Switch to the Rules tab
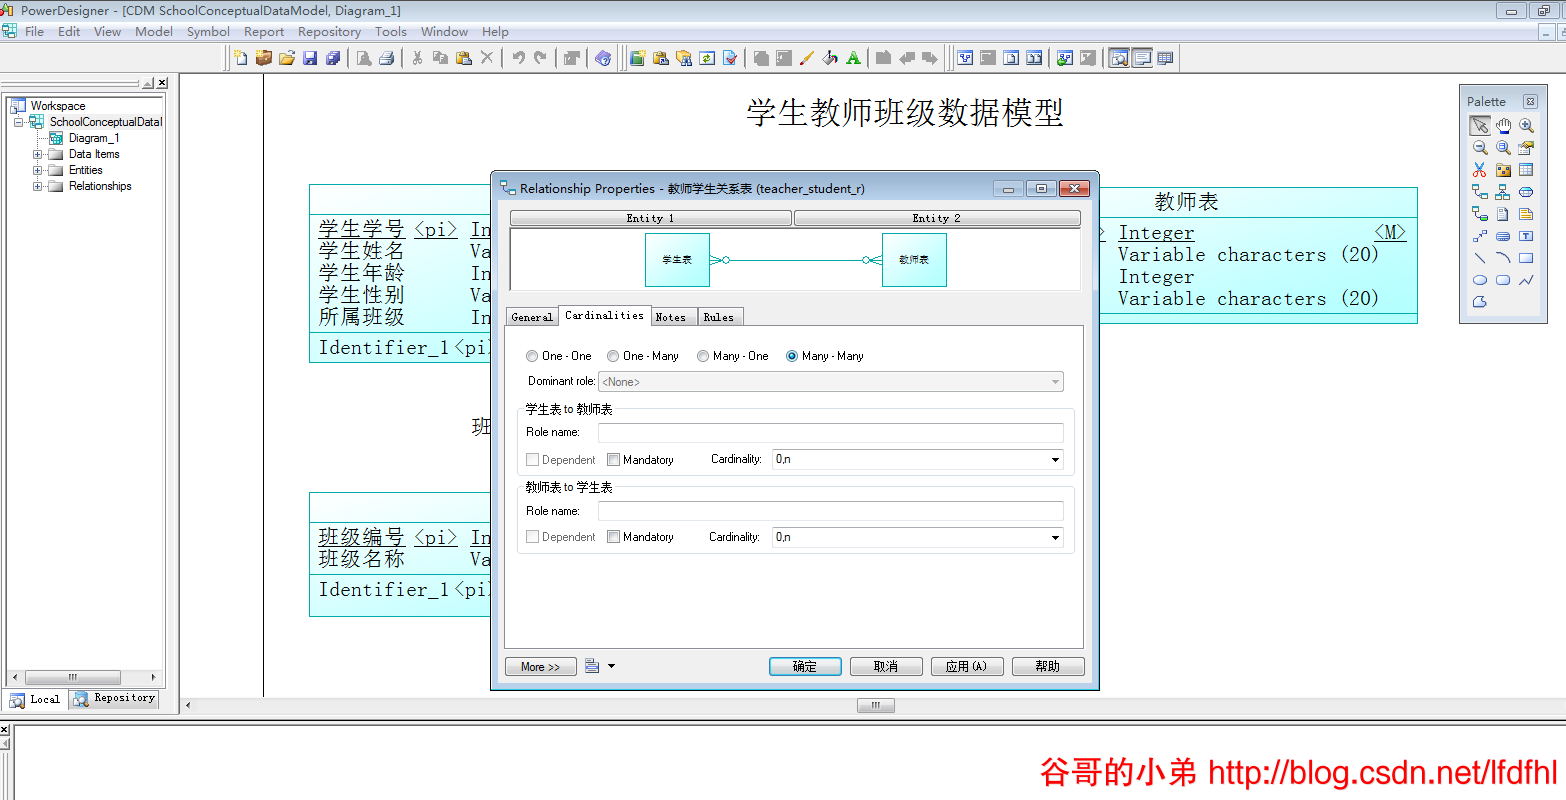The height and width of the screenshot is (800, 1566). (x=719, y=317)
